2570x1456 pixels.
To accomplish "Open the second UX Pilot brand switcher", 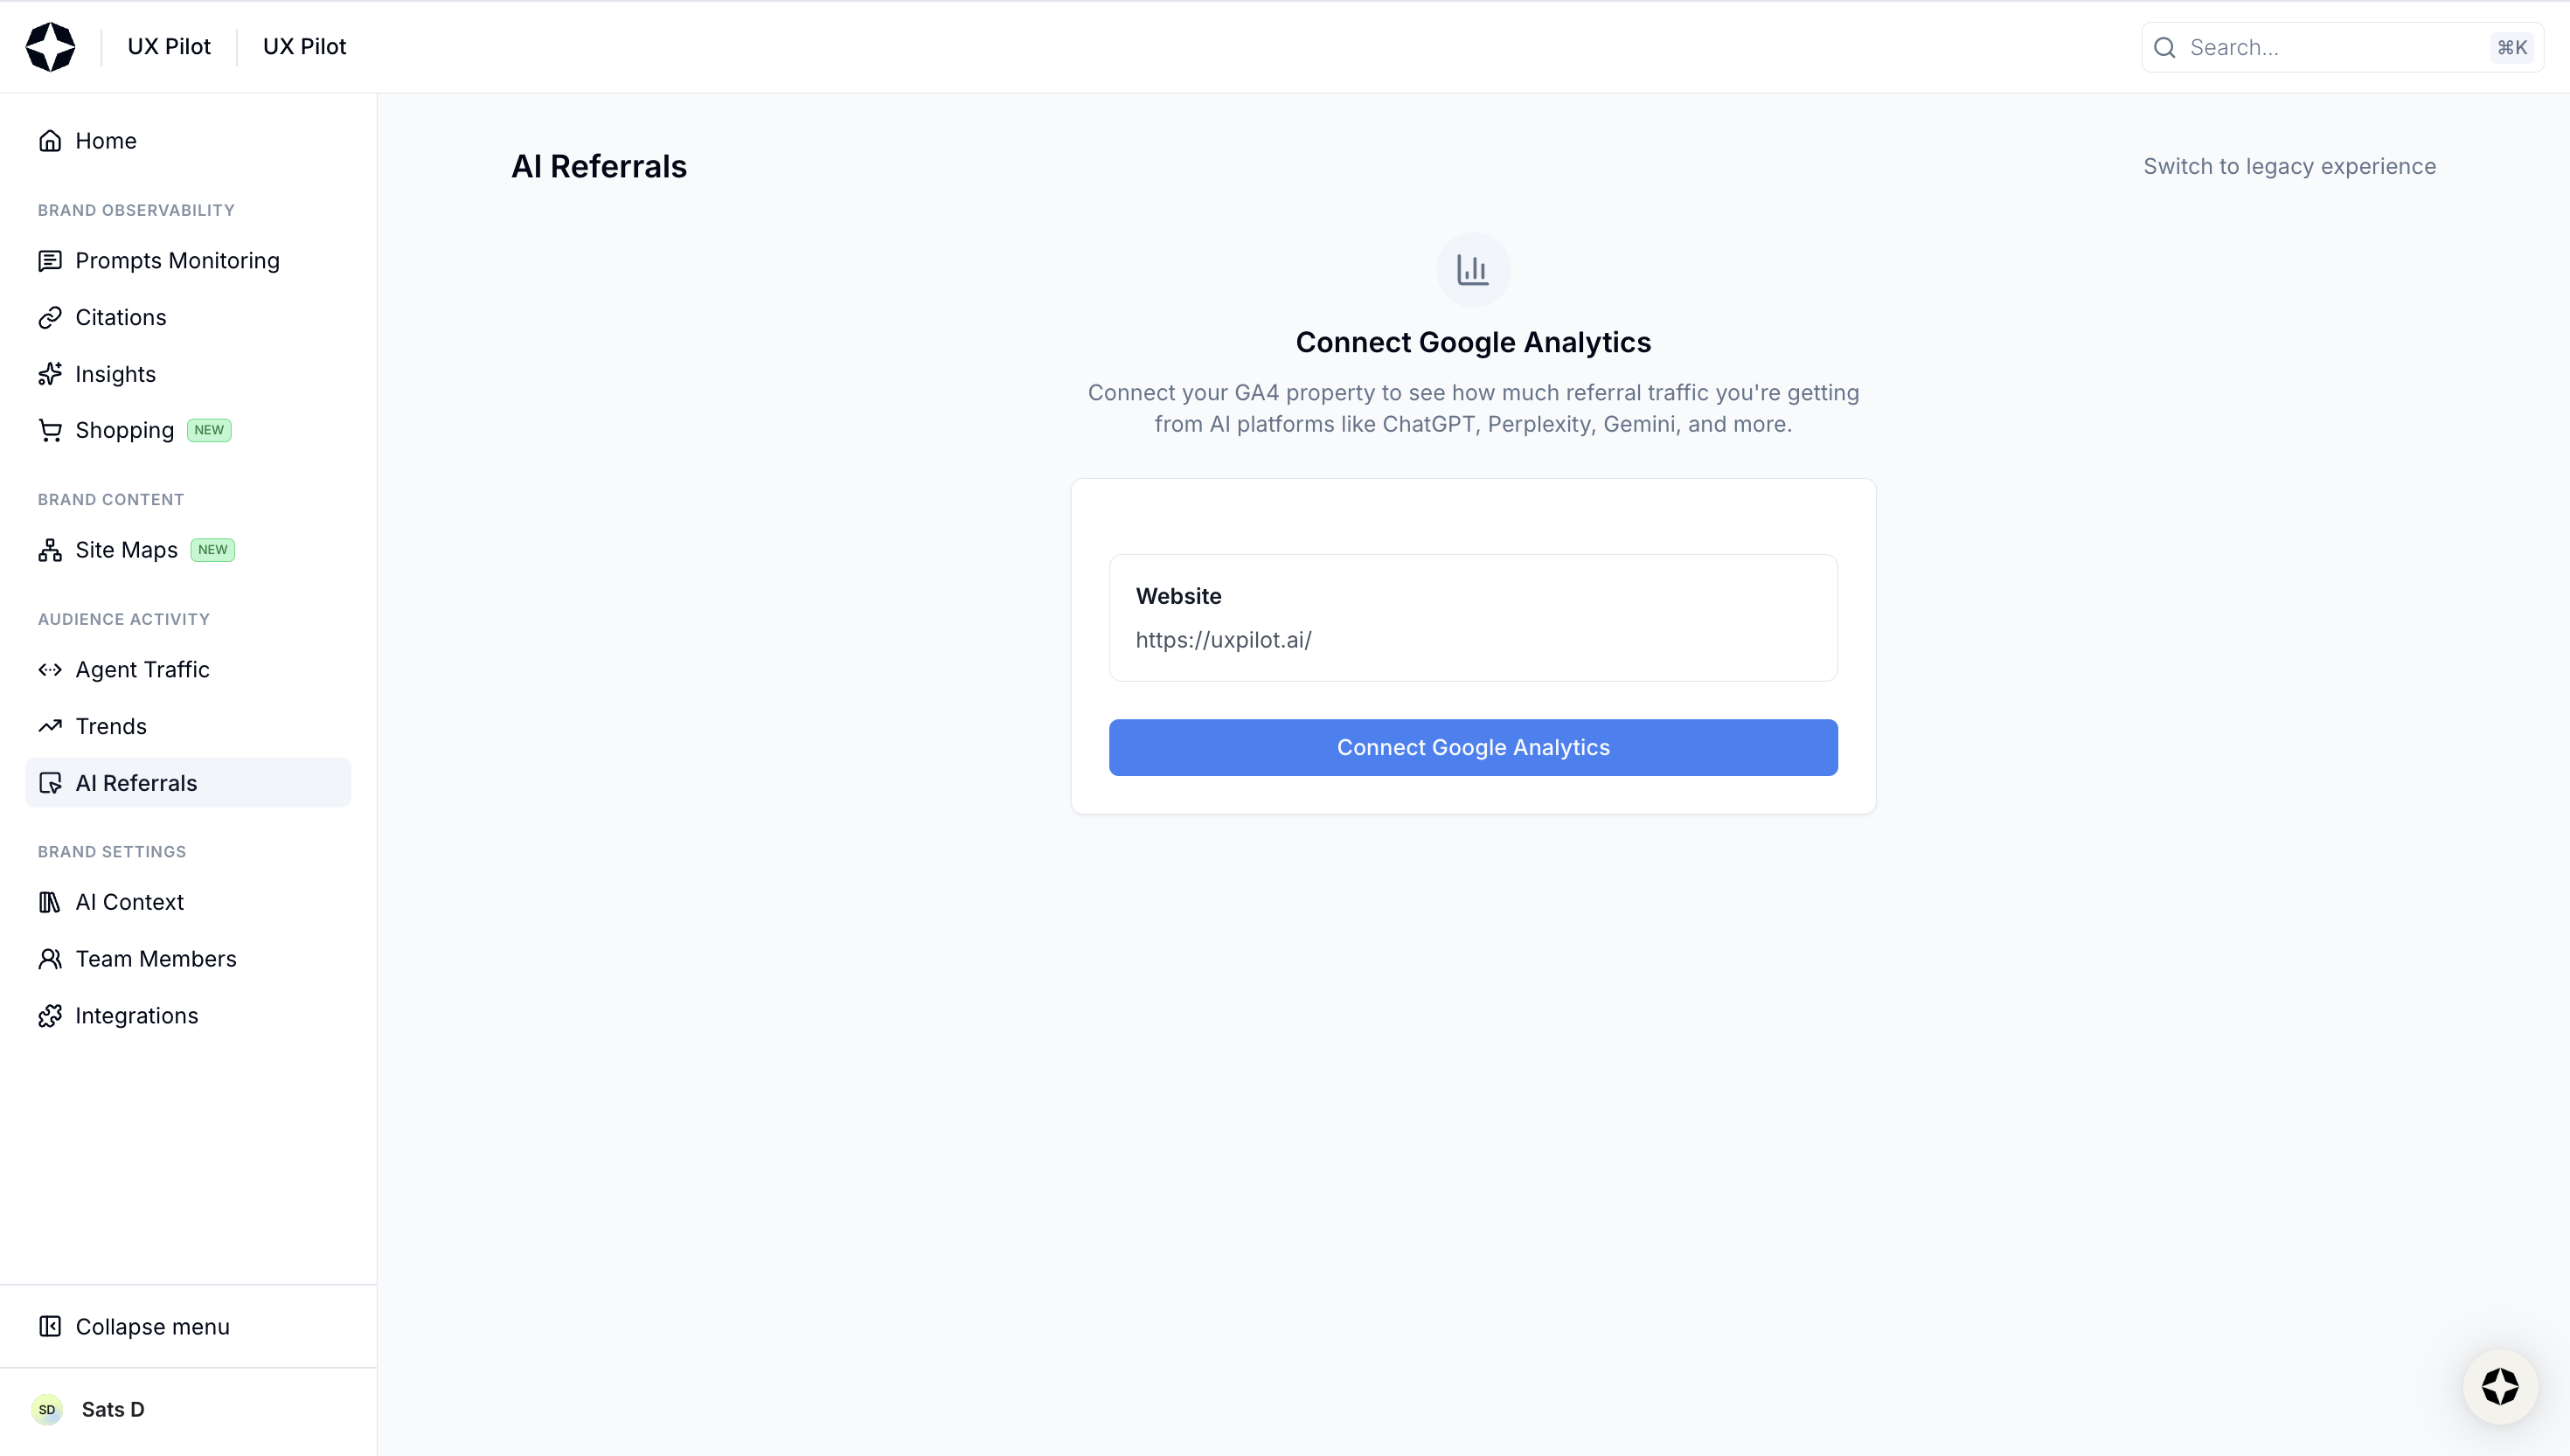I will pos(304,47).
